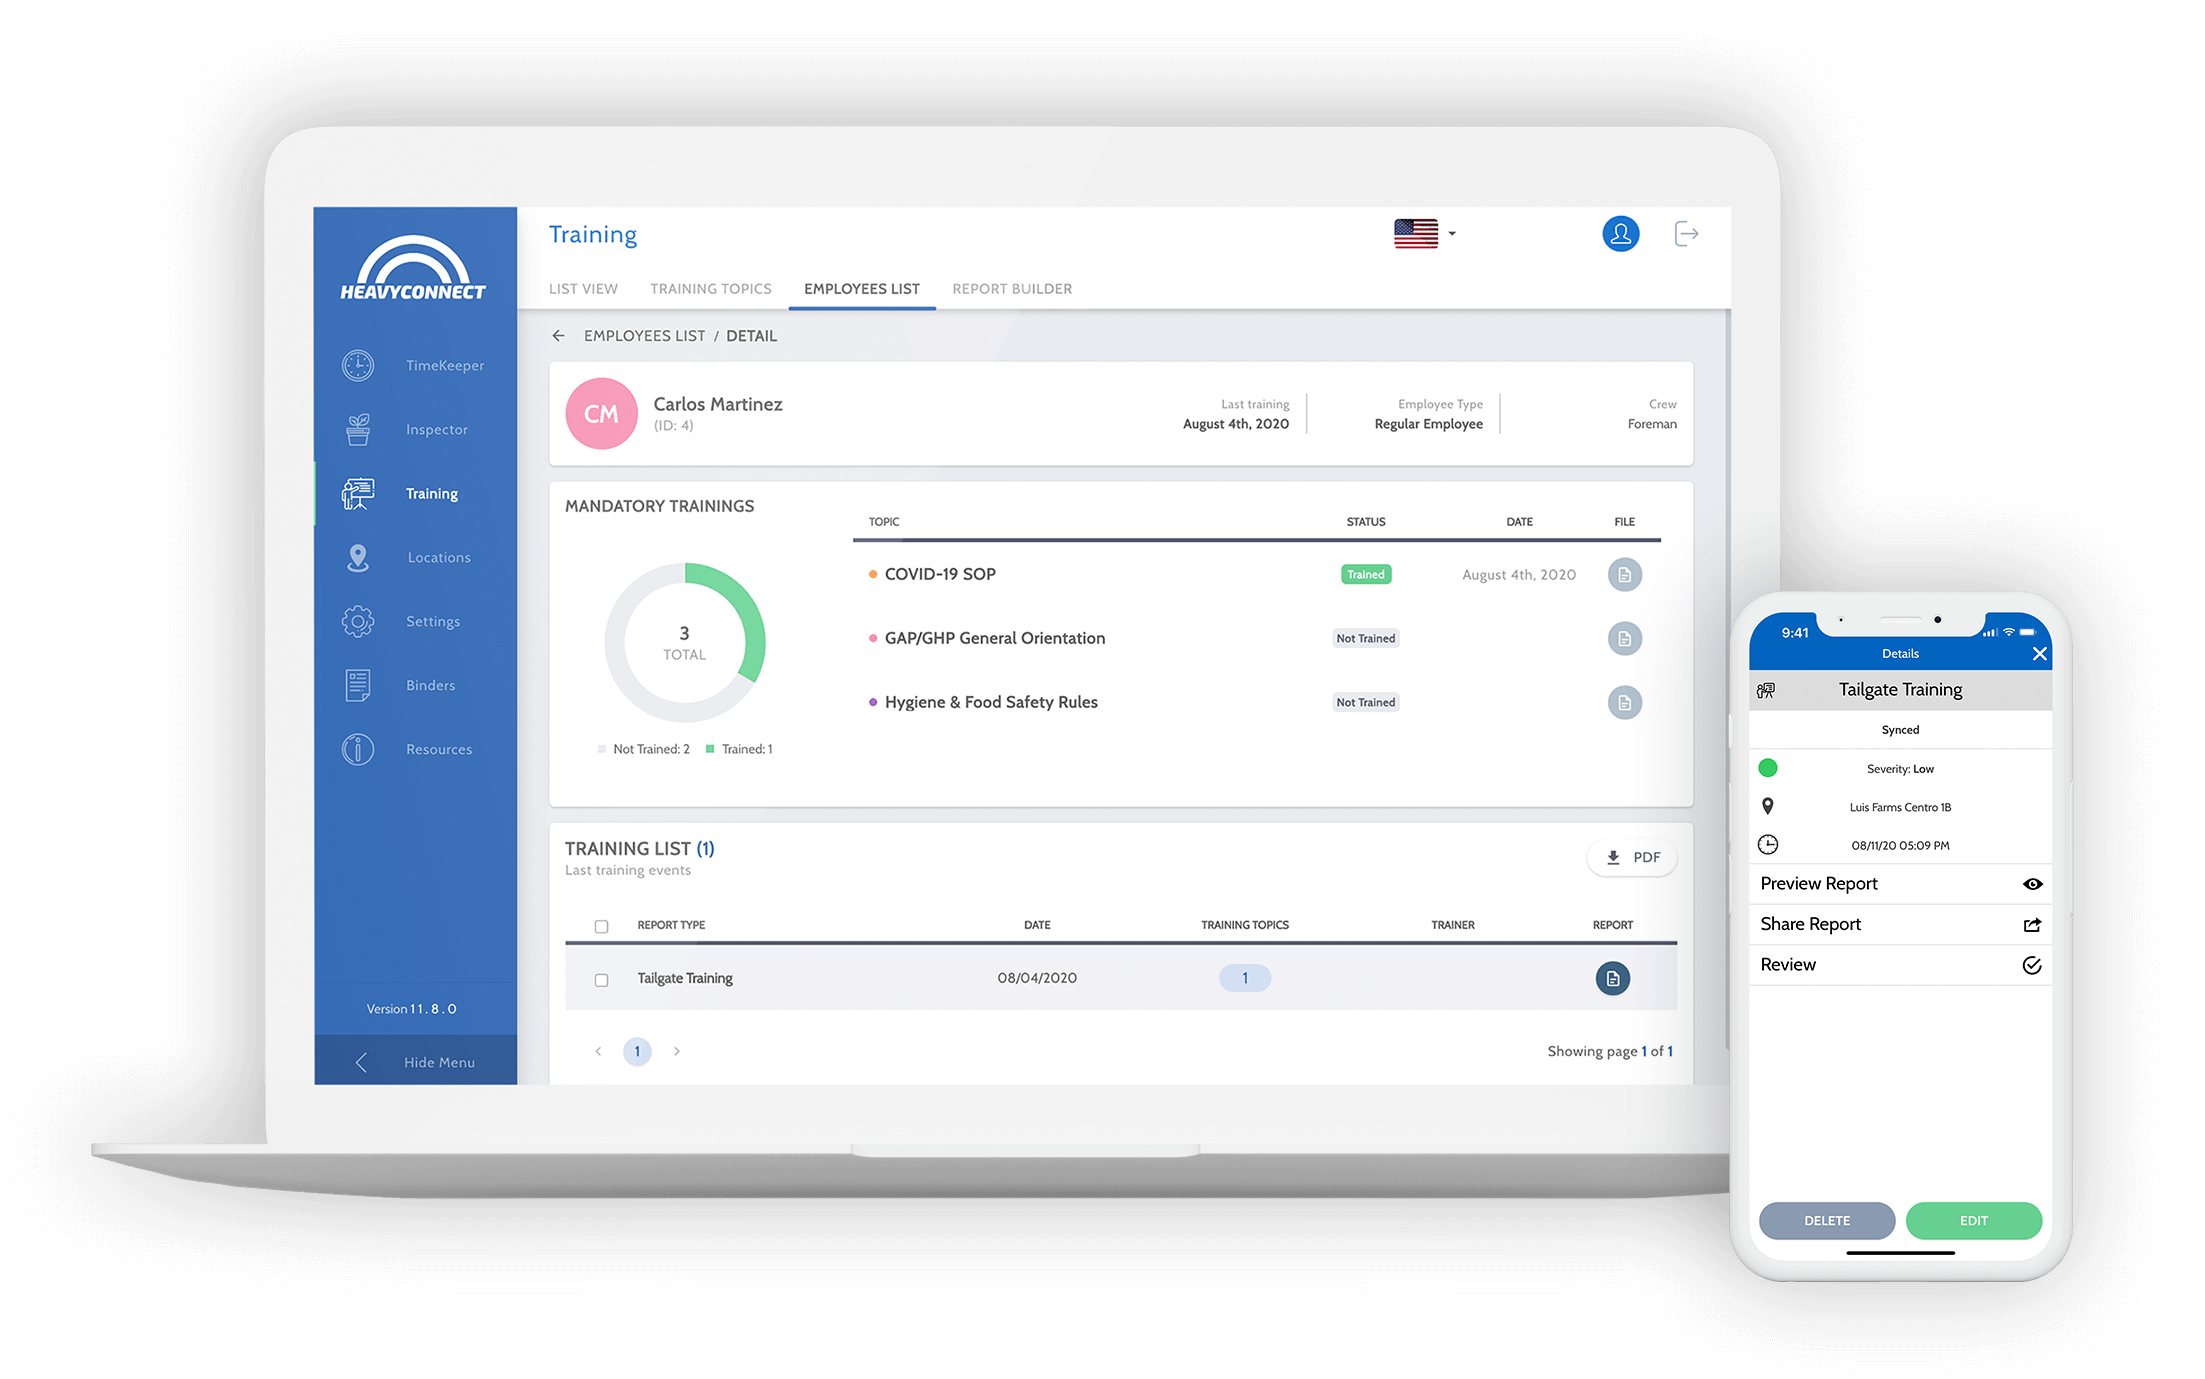Open Locations via the map pin icon
2205x1379 pixels.
point(358,558)
